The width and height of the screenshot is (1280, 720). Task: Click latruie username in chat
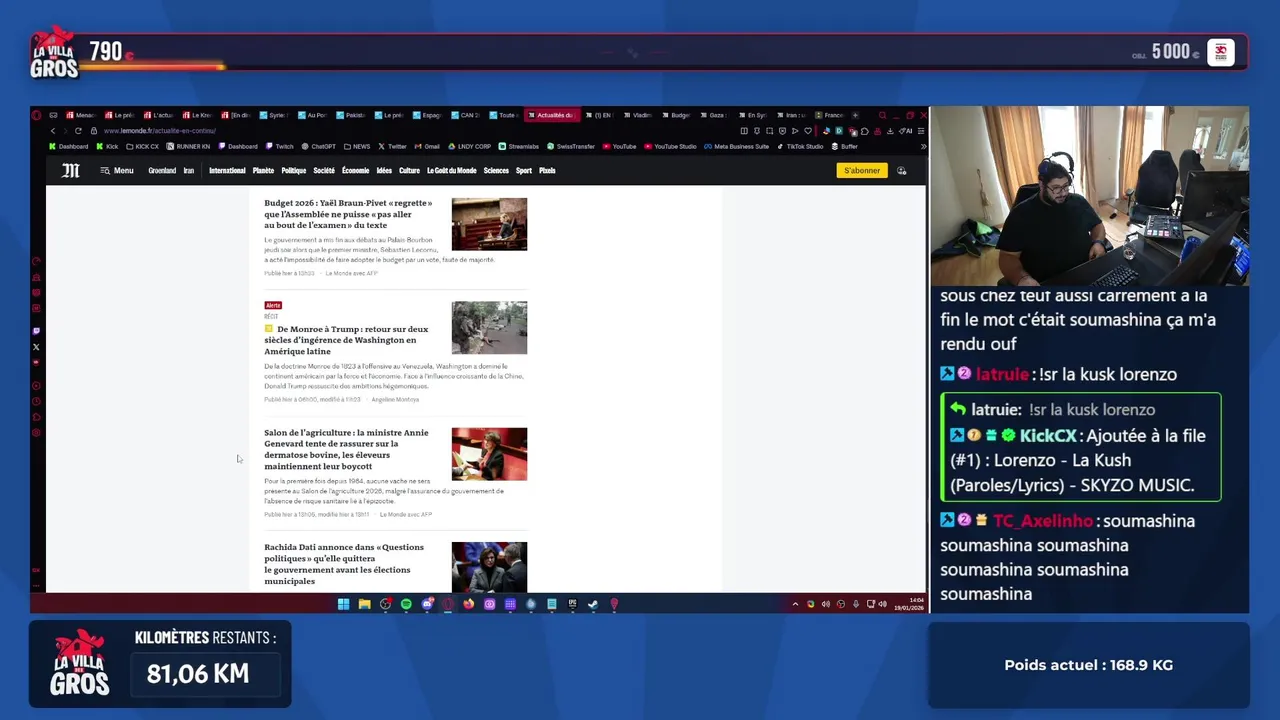[1002, 375]
